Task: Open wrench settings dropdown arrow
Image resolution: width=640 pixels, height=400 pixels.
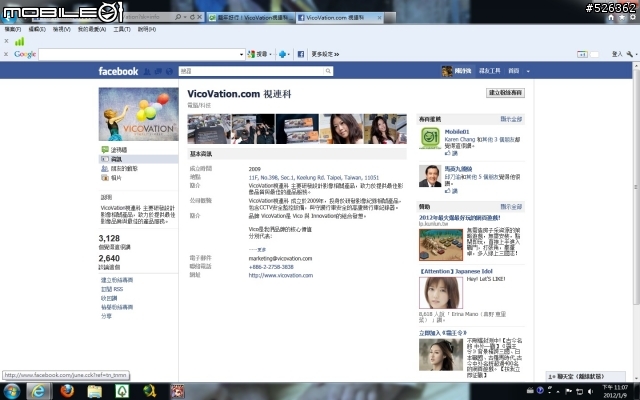Action: click(636, 54)
